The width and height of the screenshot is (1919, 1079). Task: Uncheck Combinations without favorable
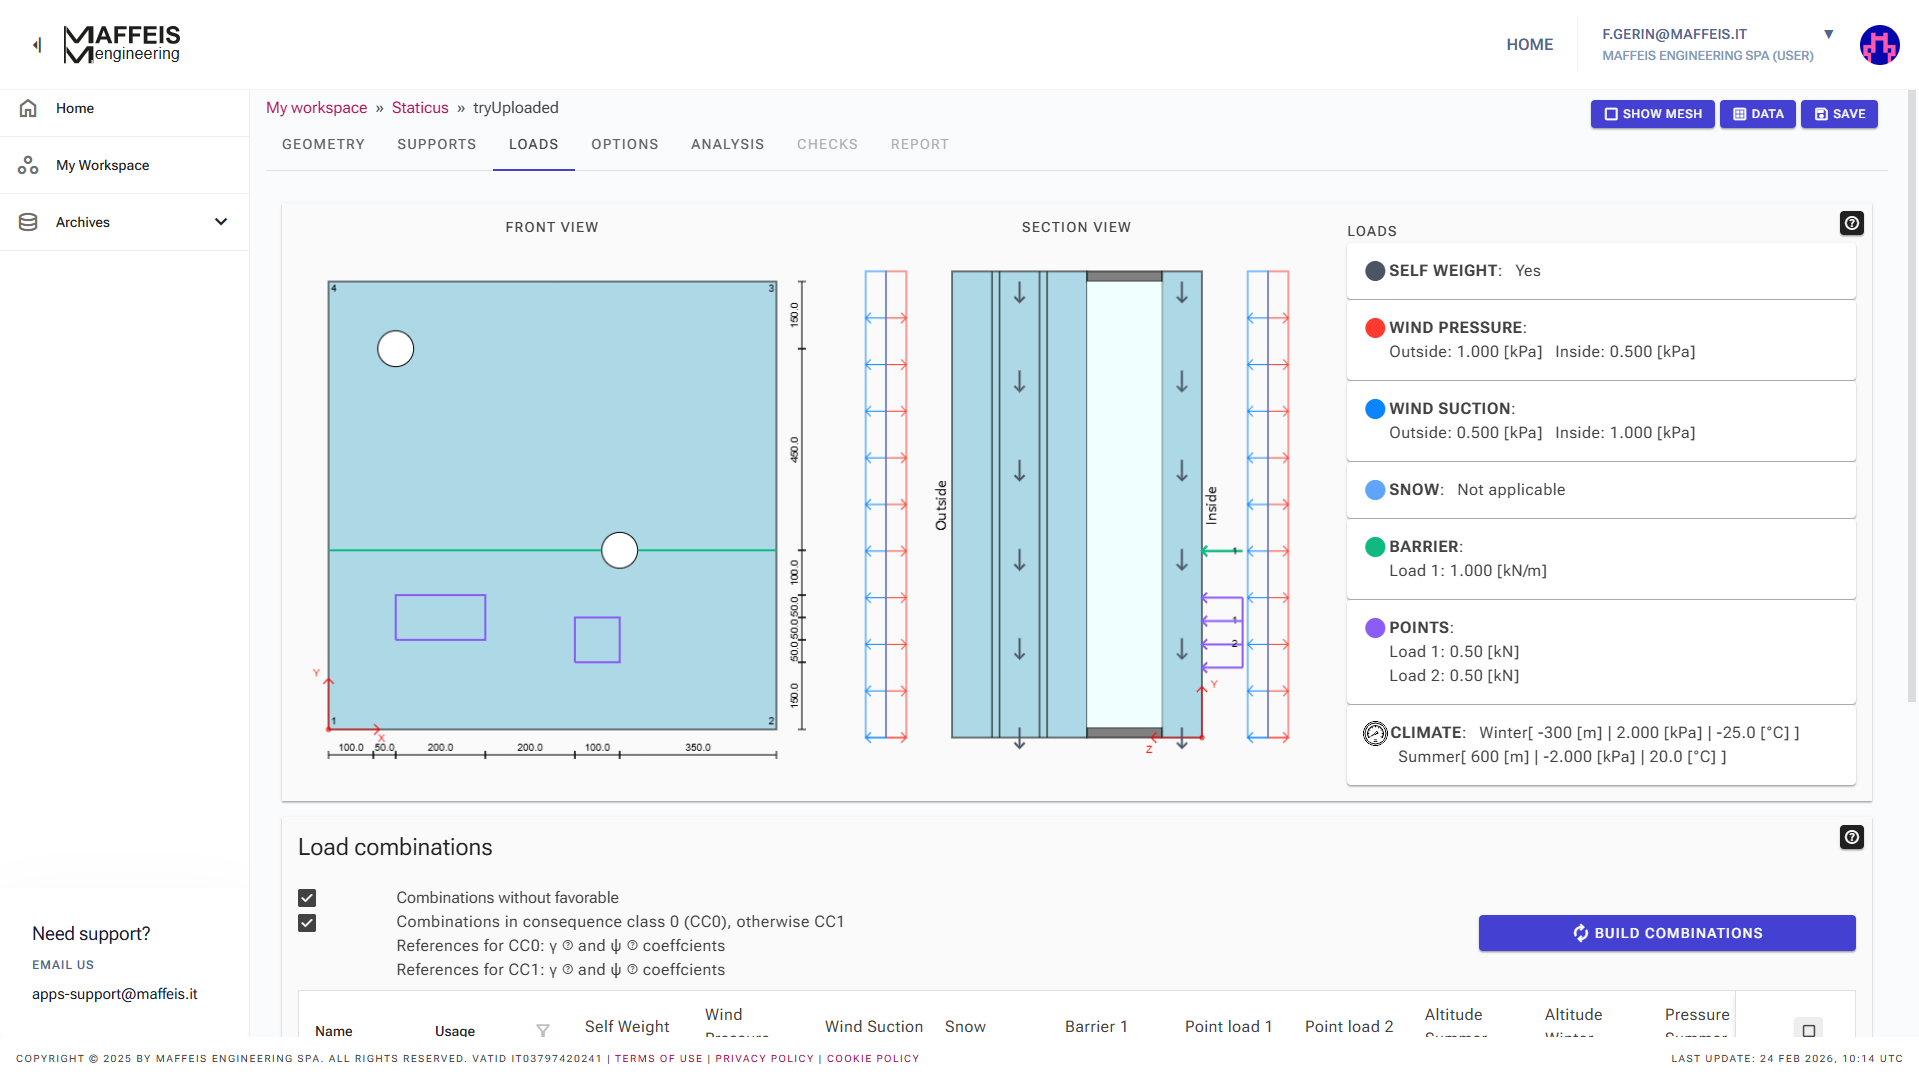point(307,897)
